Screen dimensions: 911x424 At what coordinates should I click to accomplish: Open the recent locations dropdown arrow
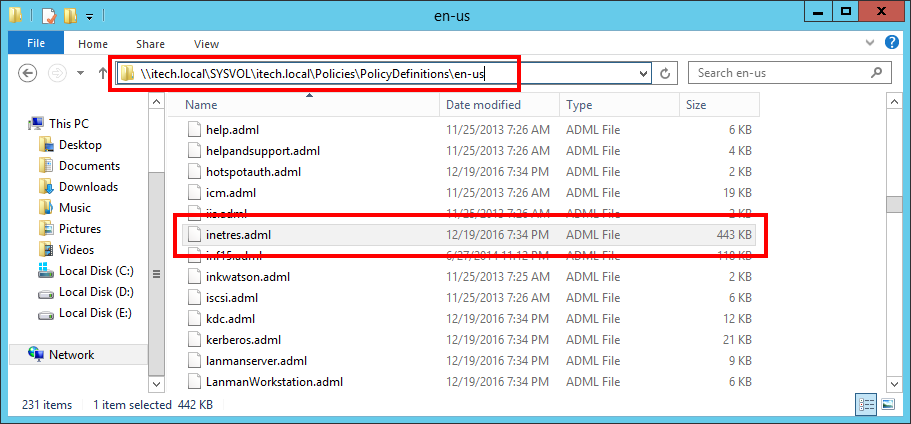(81, 73)
